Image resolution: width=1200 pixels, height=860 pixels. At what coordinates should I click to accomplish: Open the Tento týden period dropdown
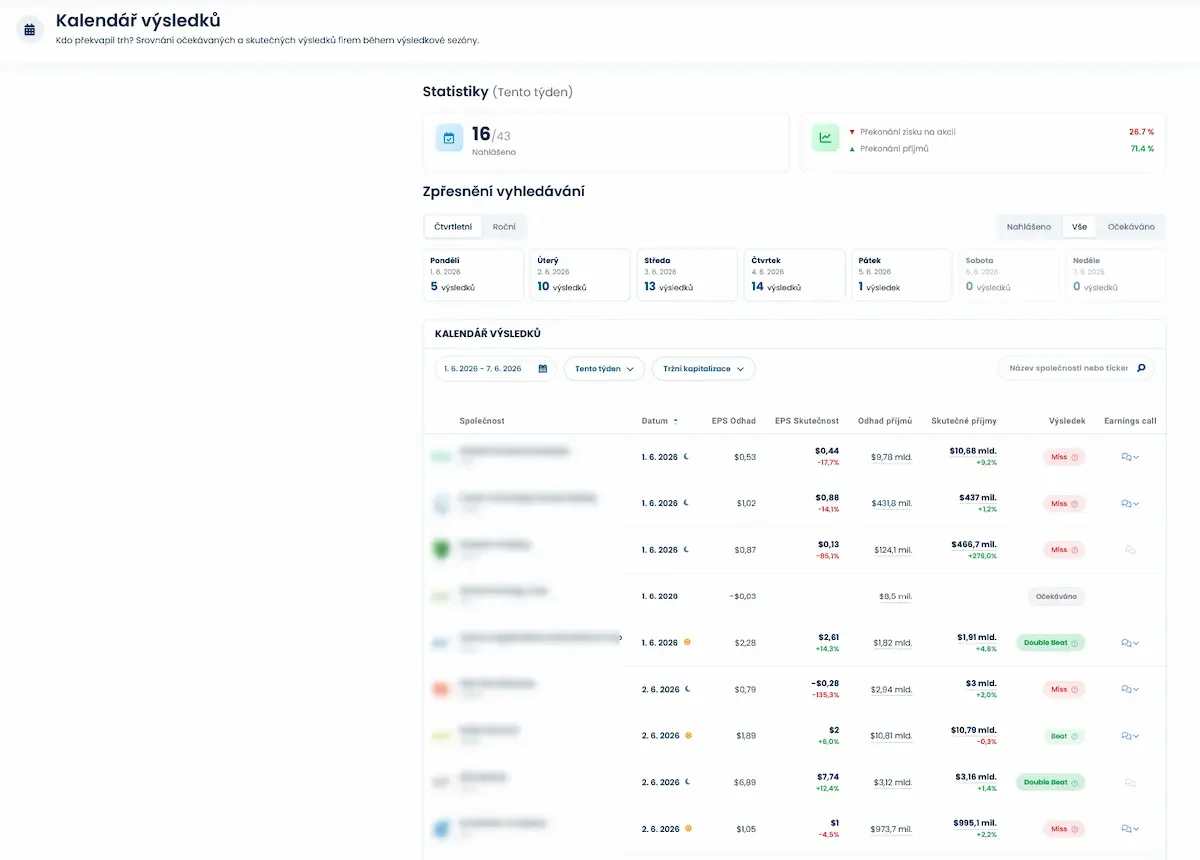tap(605, 369)
